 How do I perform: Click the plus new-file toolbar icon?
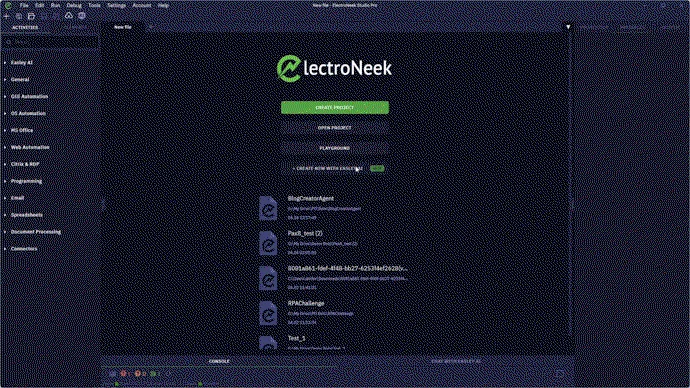pyautogui.click(x=7, y=16)
